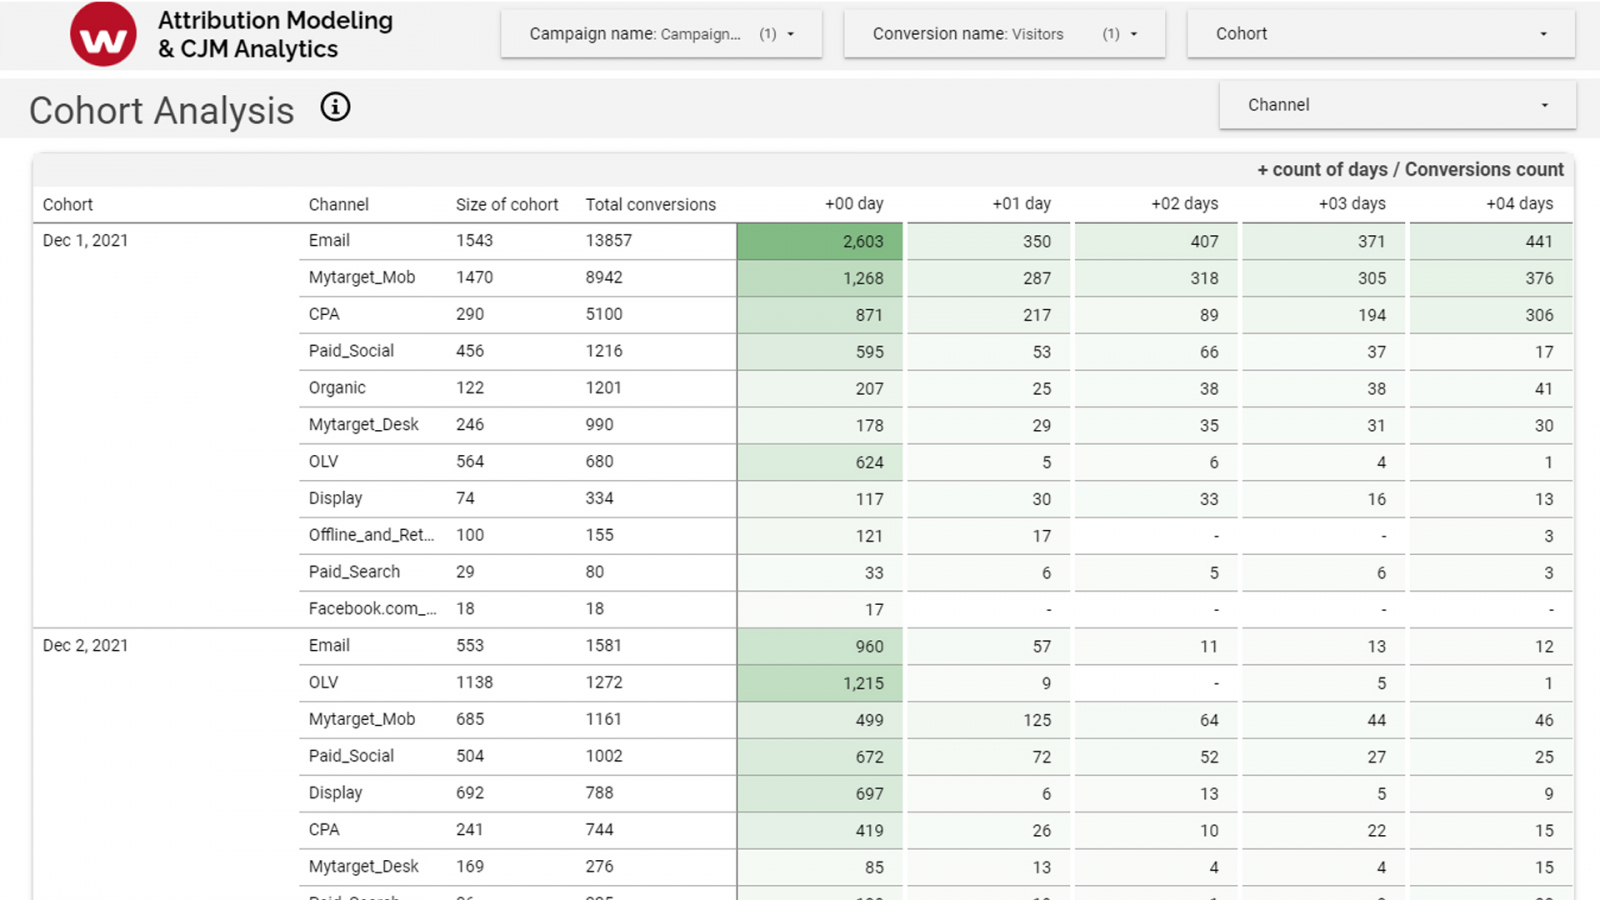Click the red W logo icon

click(x=103, y=35)
